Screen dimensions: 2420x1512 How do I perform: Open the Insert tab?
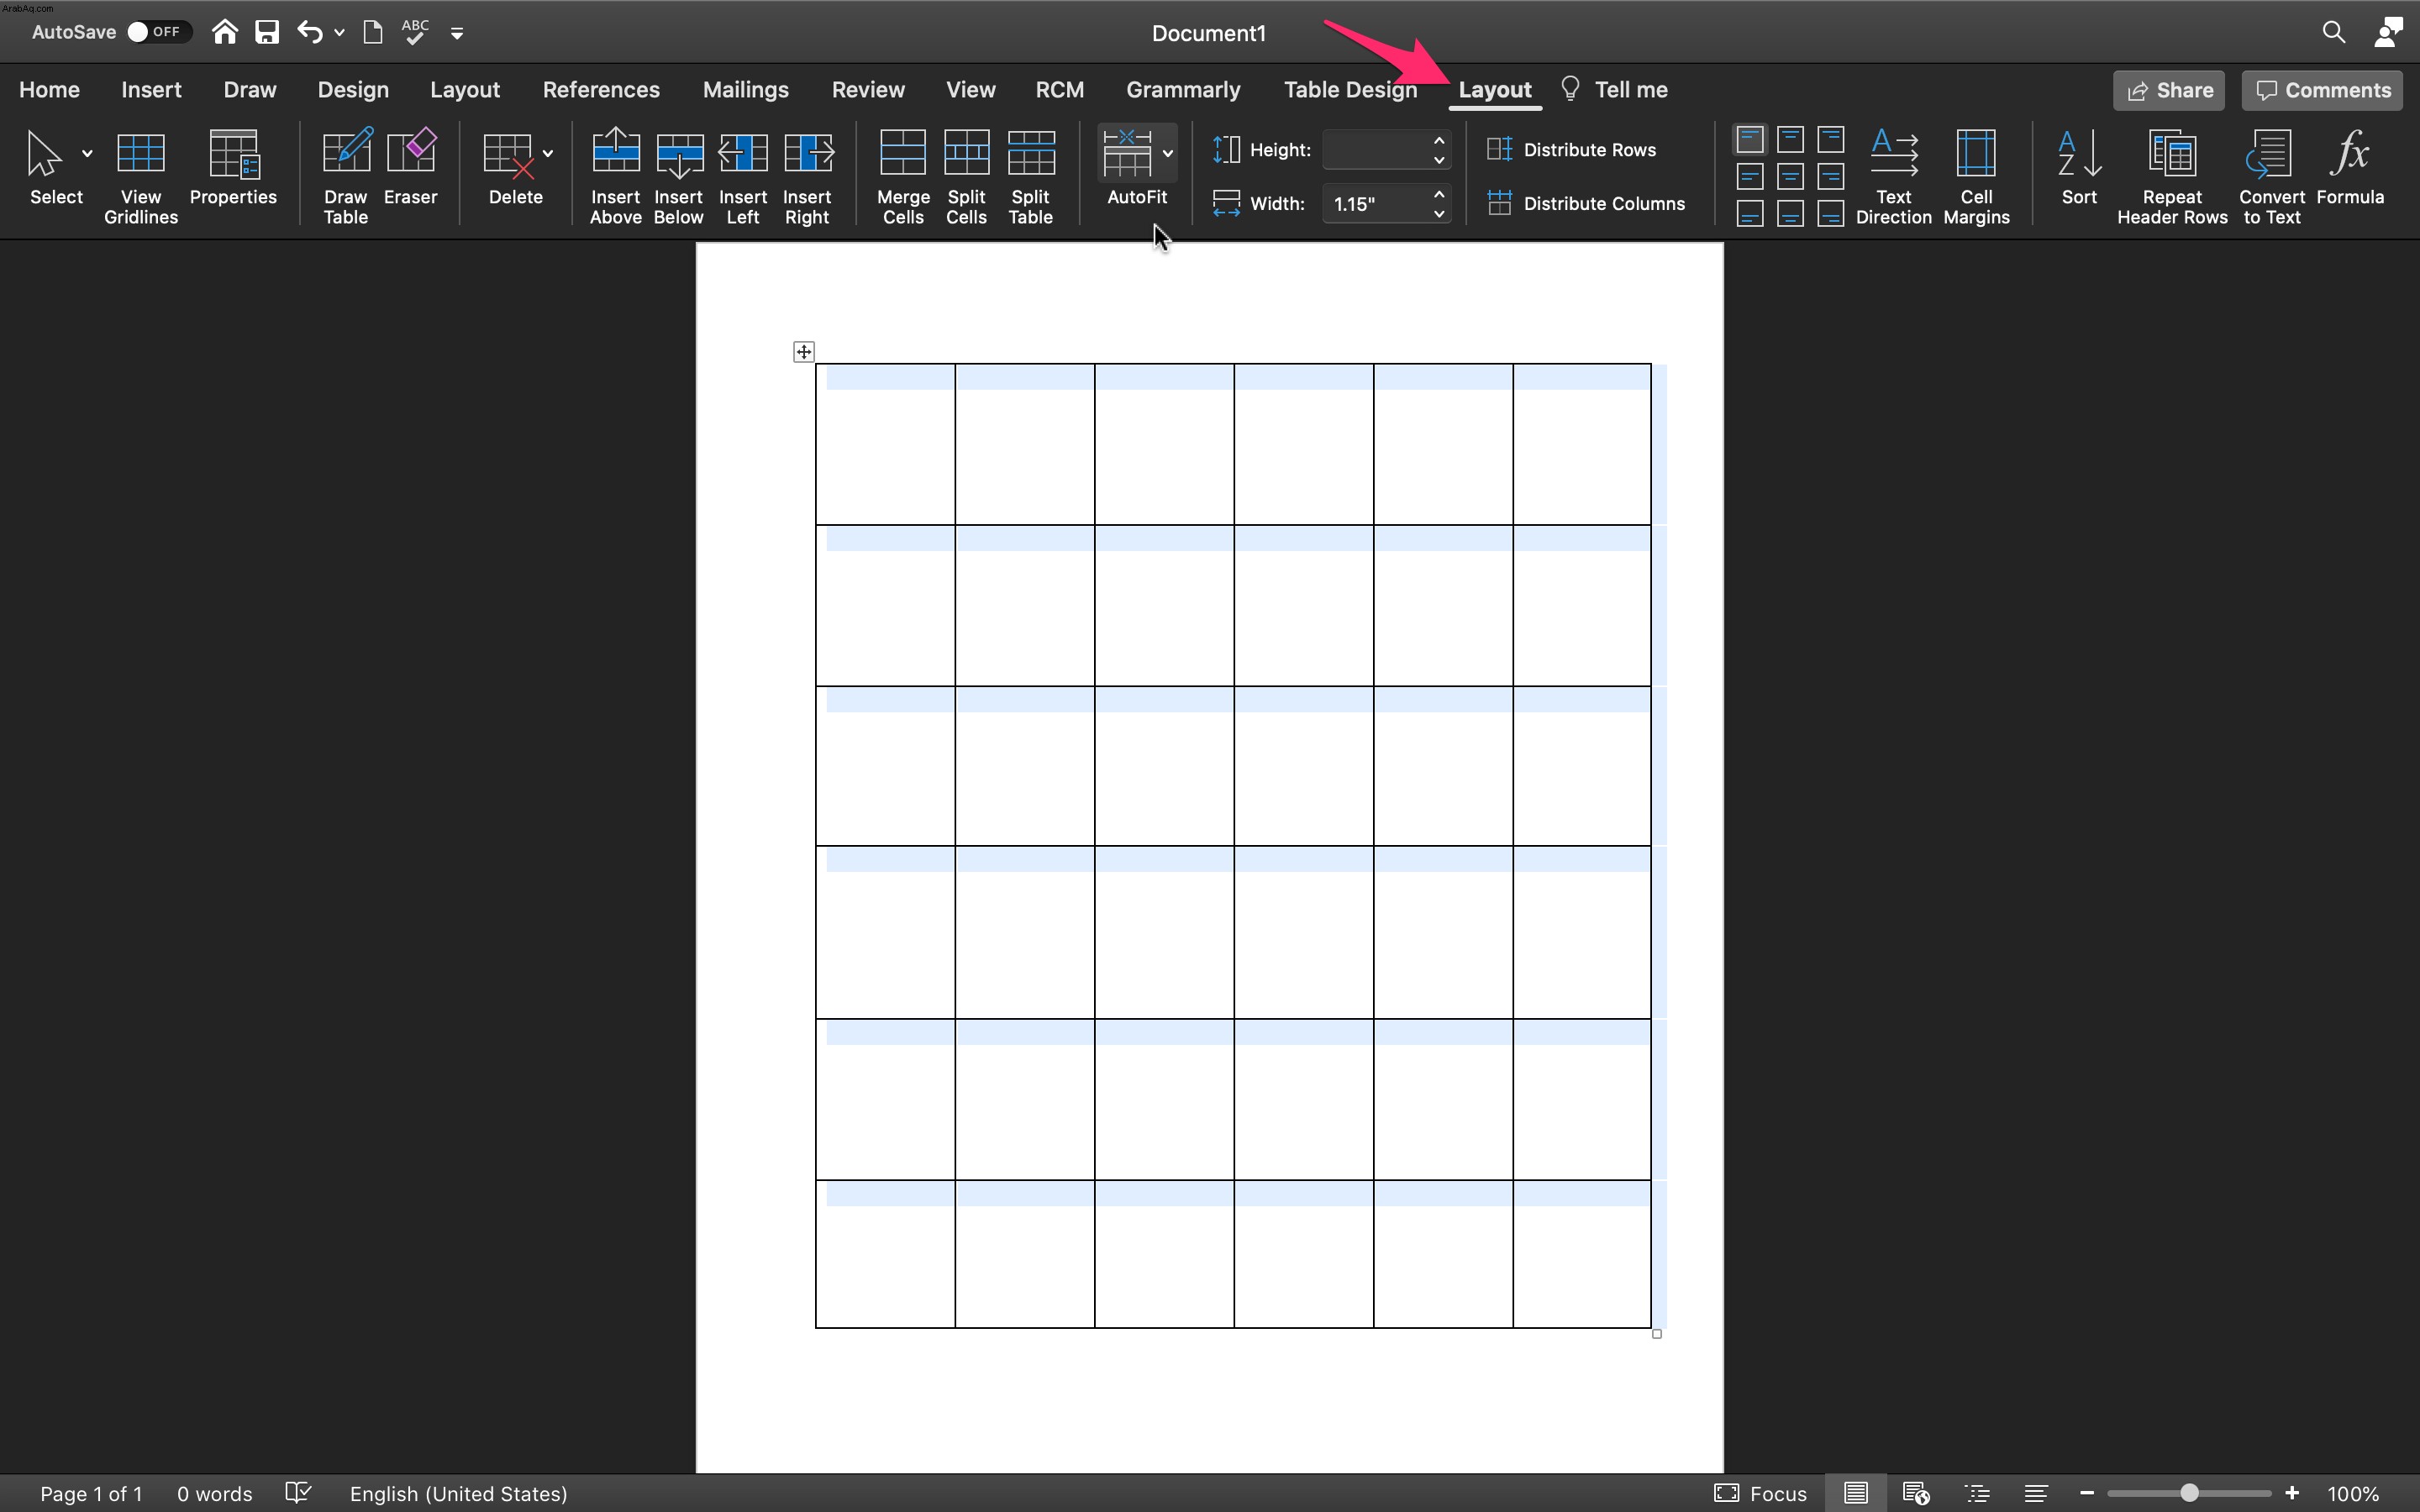point(151,90)
